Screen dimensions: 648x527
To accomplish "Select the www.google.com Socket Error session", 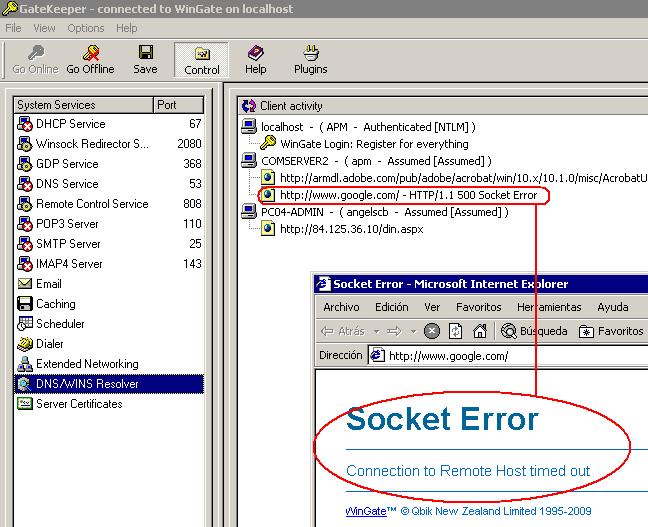I will (399, 195).
